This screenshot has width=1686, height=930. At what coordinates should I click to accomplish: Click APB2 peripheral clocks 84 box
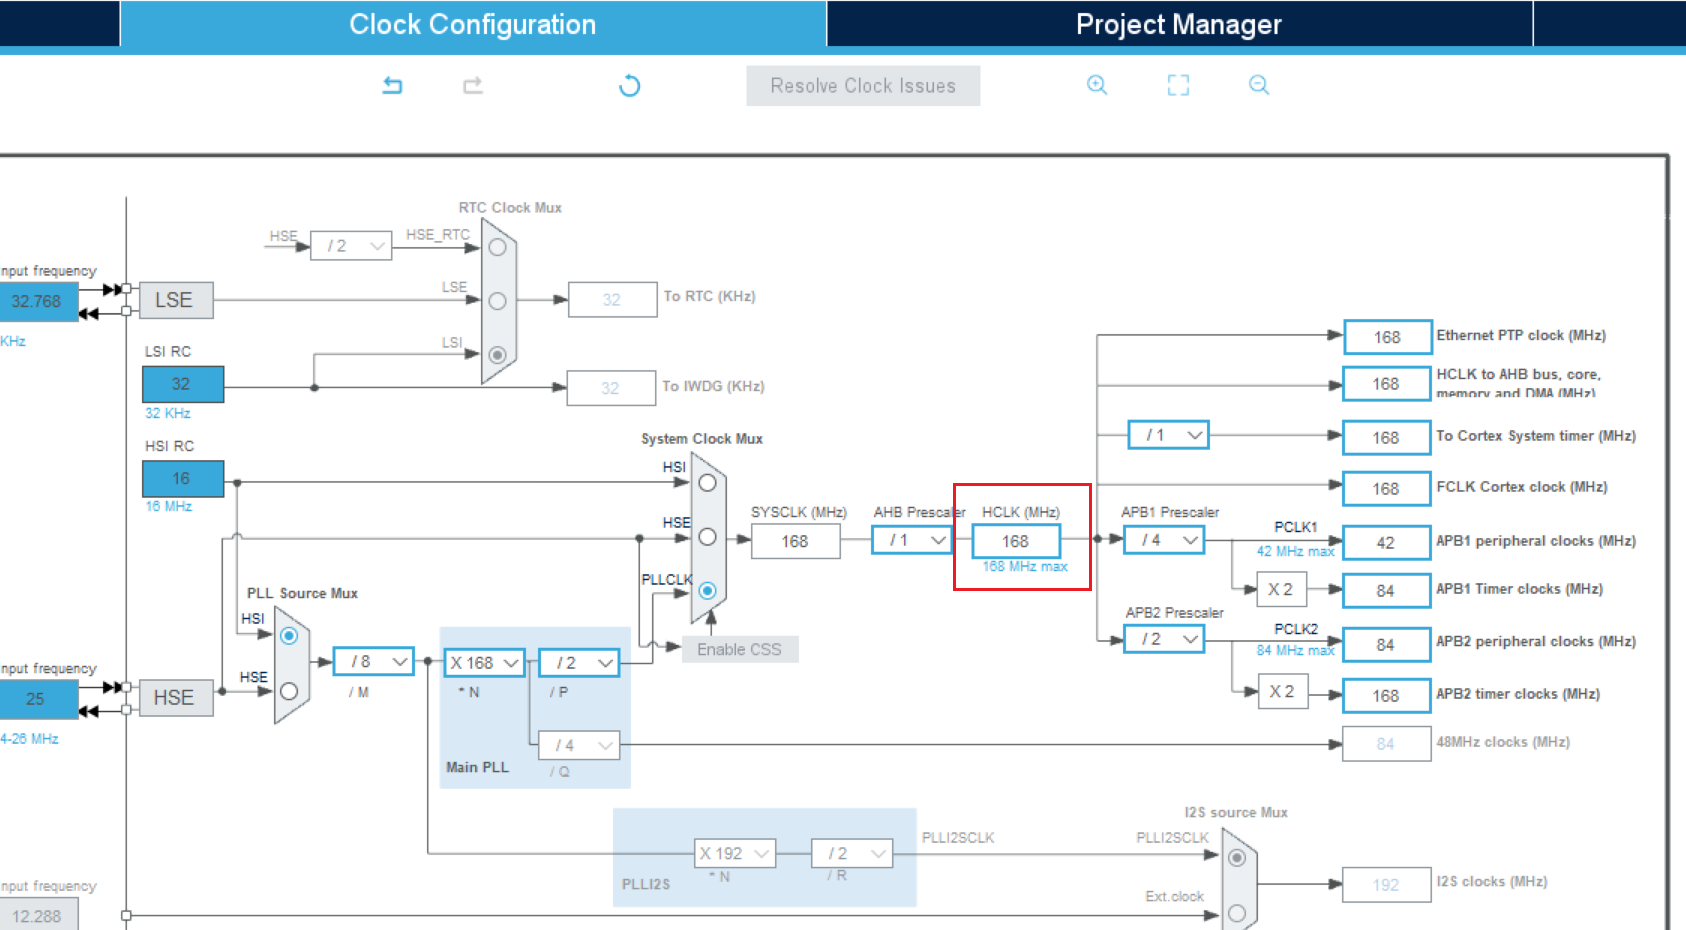(x=1387, y=645)
